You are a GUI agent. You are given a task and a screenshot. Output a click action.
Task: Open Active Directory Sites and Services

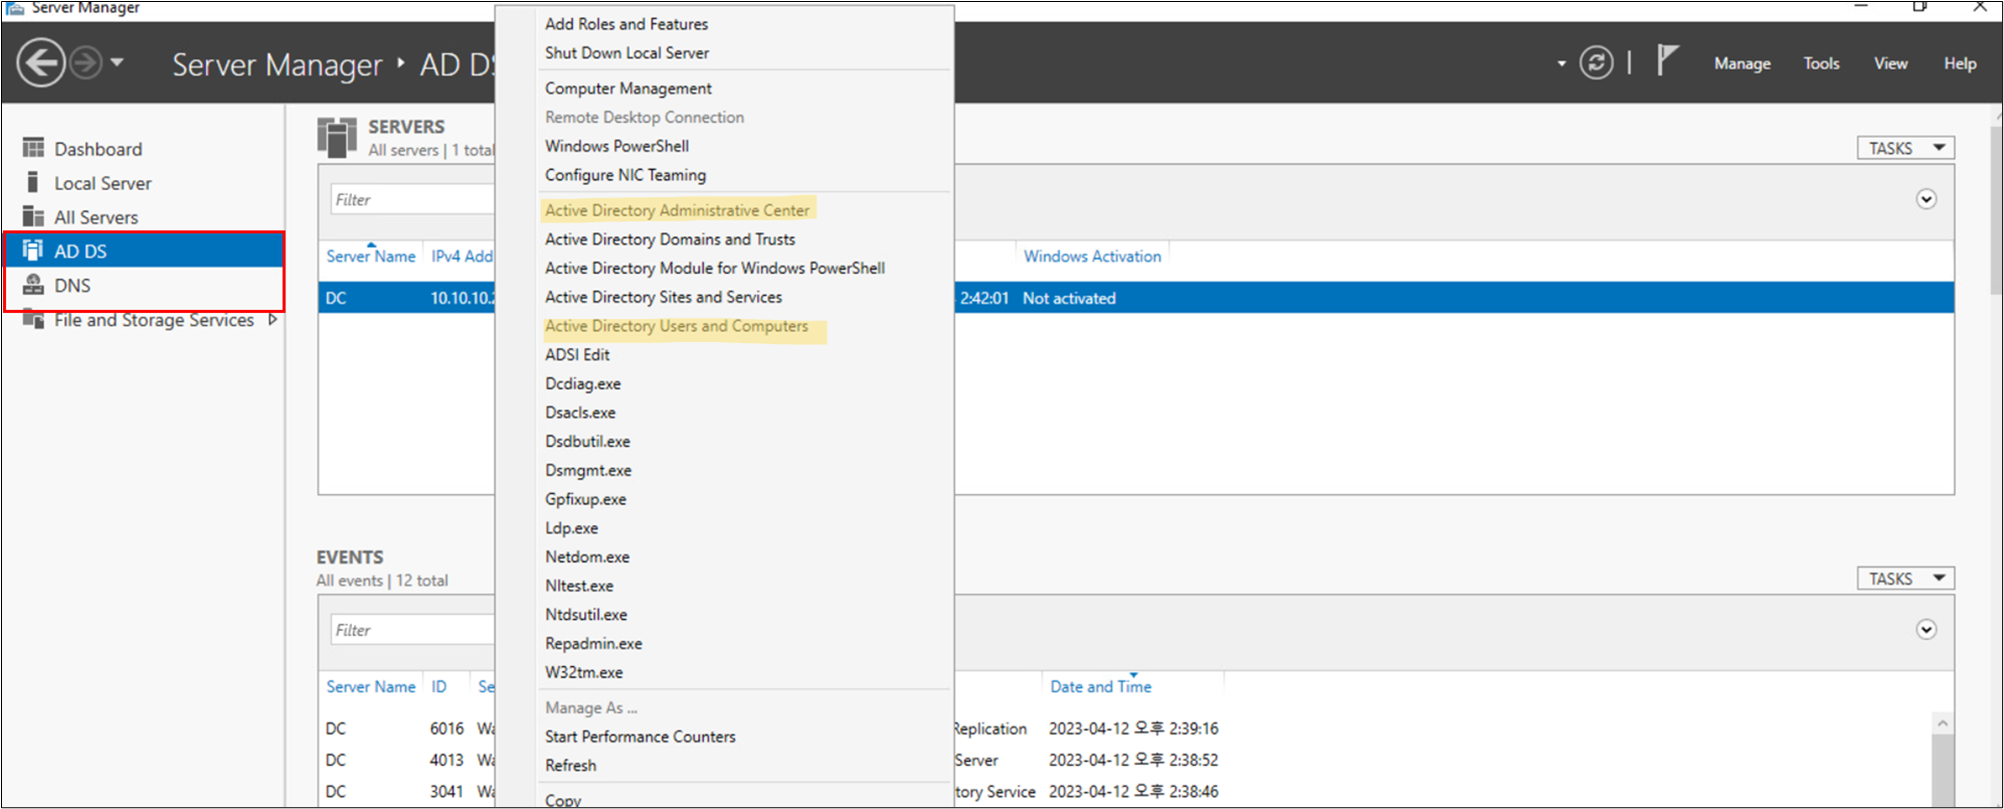(x=663, y=297)
